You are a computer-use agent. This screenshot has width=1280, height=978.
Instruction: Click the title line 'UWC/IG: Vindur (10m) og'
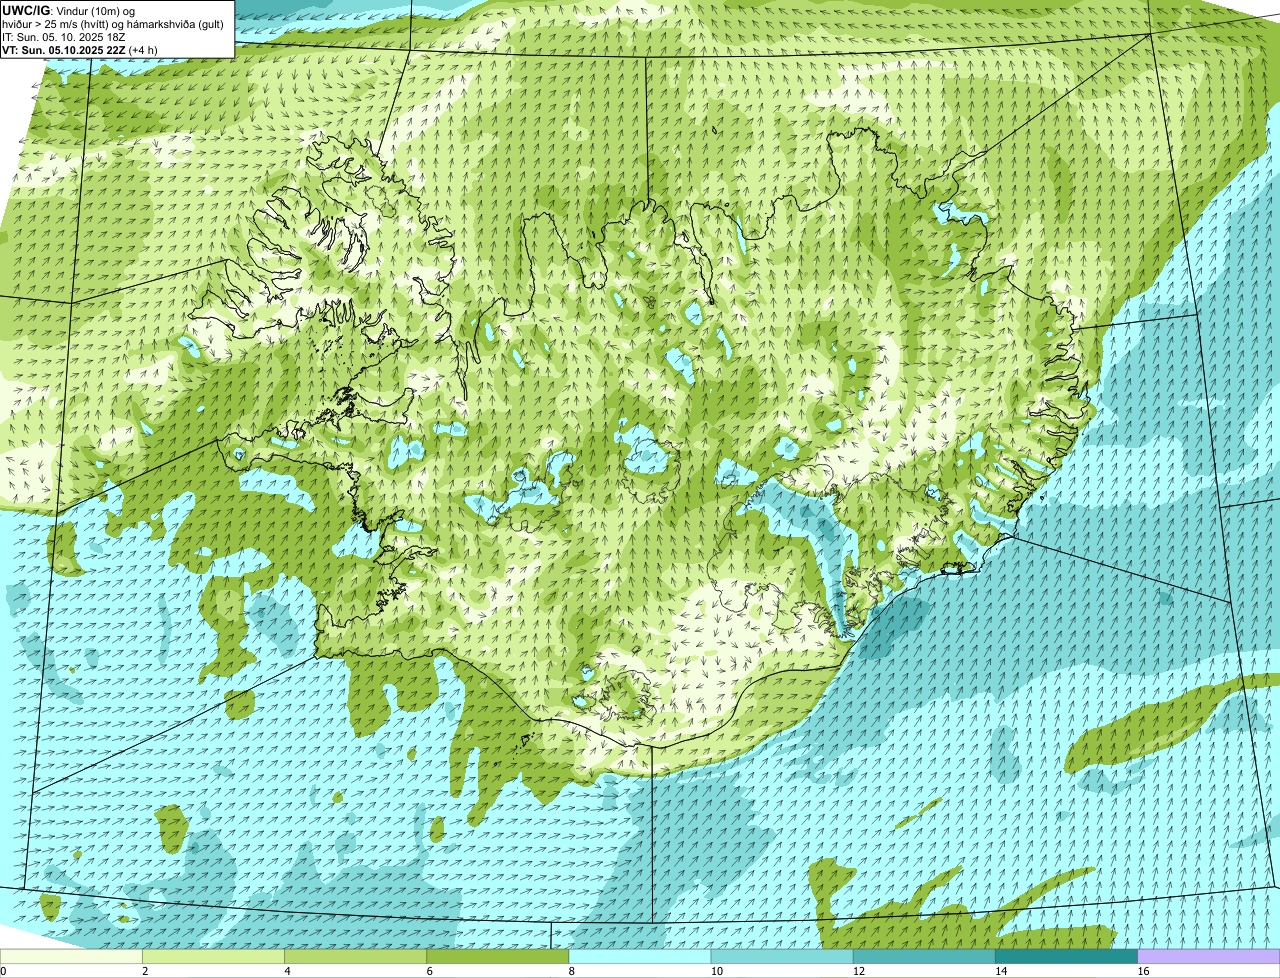[69, 10]
